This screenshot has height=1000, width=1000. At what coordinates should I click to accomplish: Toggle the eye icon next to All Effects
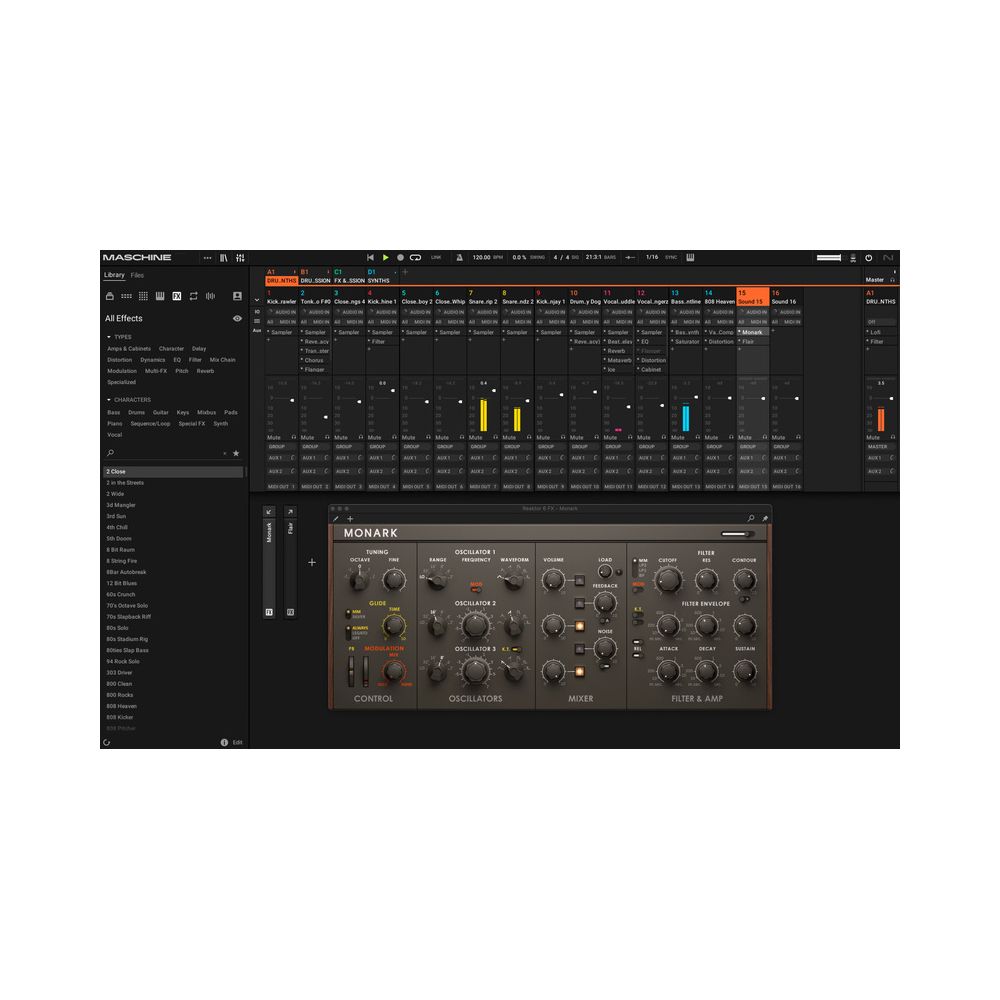tap(237, 318)
